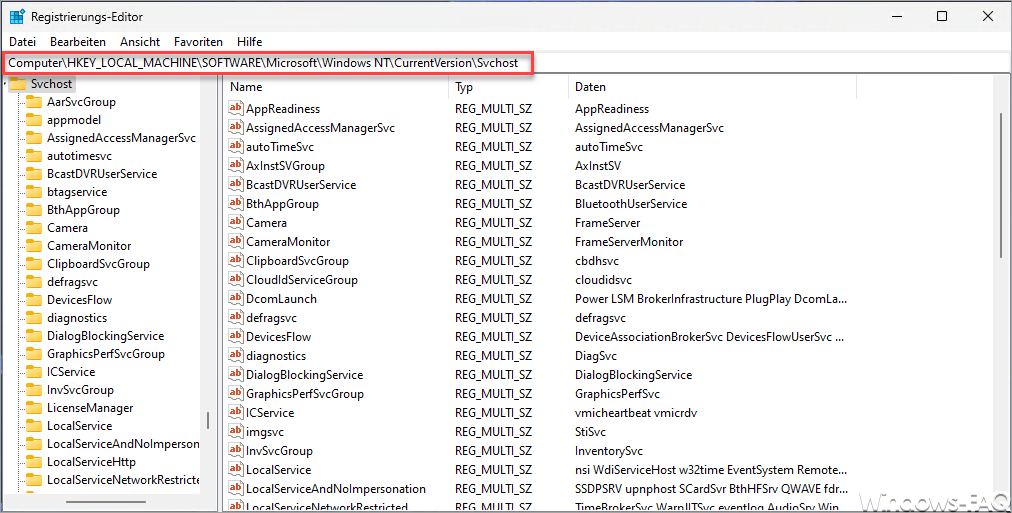The image size is (1012, 513).
Task: Click the 'InventorySvc' data cell
Action: tap(609, 451)
